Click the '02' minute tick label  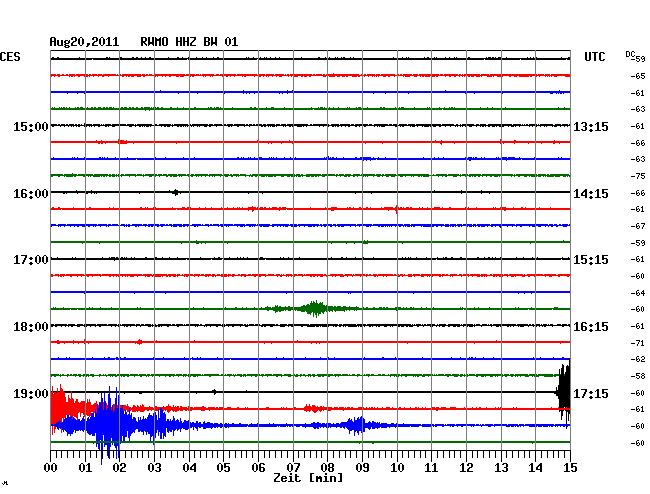pos(119,467)
